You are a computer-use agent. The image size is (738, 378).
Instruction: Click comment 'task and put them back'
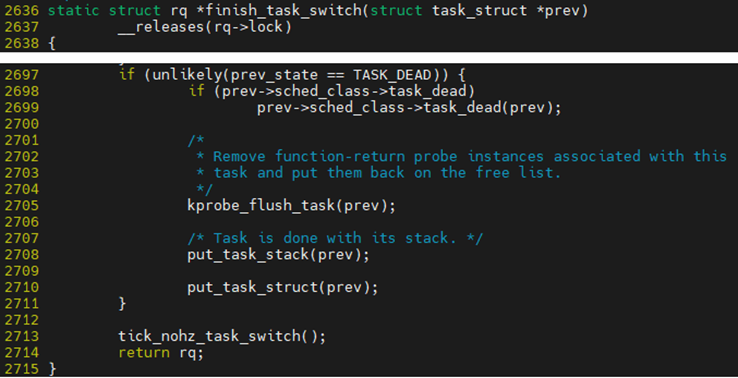309,173
